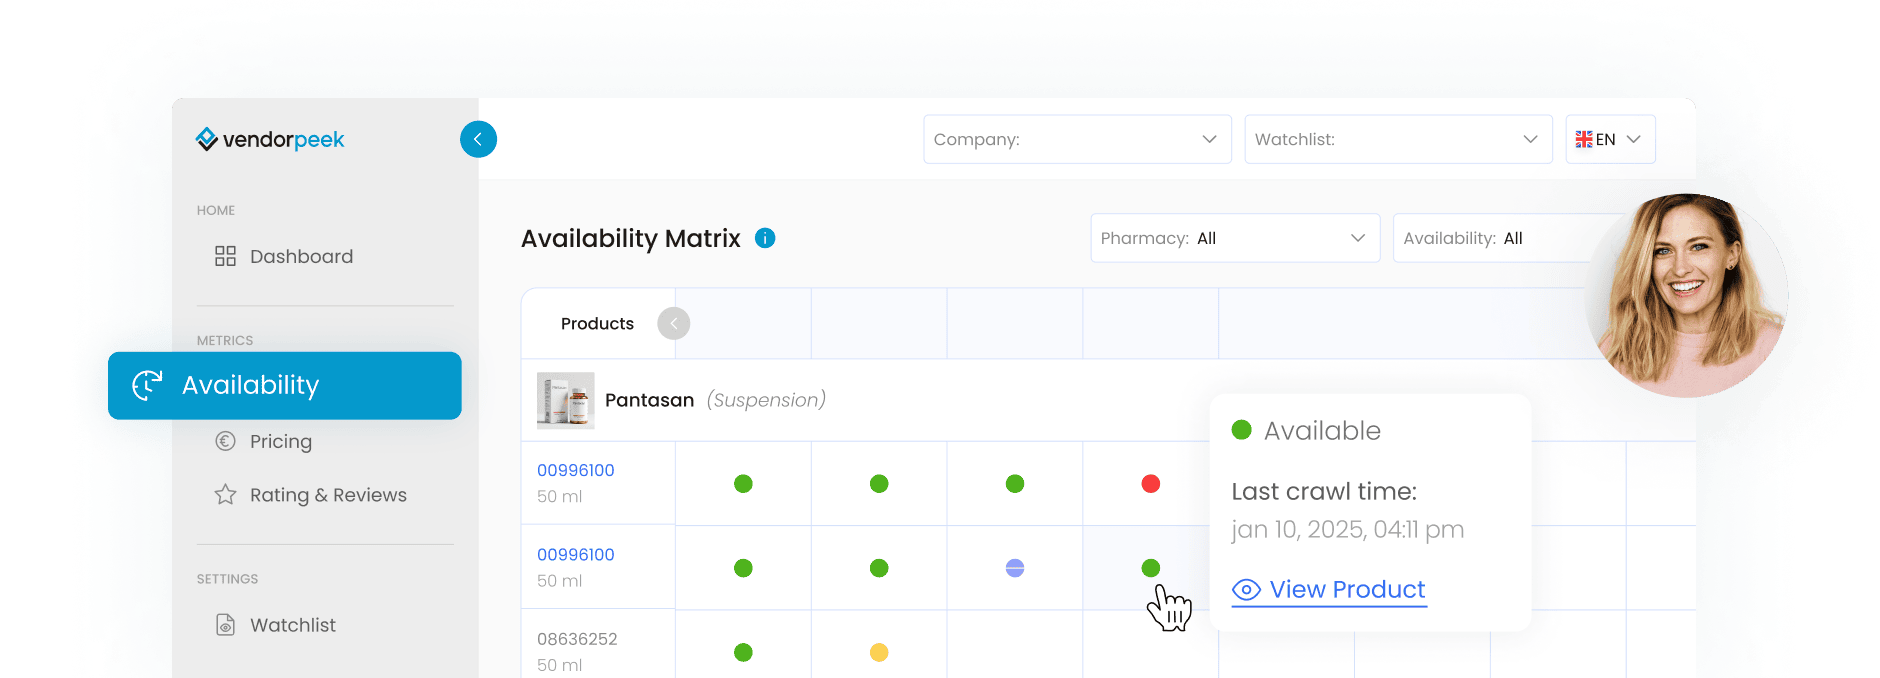Expand the Watchlist dropdown in header
Image resolution: width=1880 pixels, height=678 pixels.
(x=1397, y=139)
